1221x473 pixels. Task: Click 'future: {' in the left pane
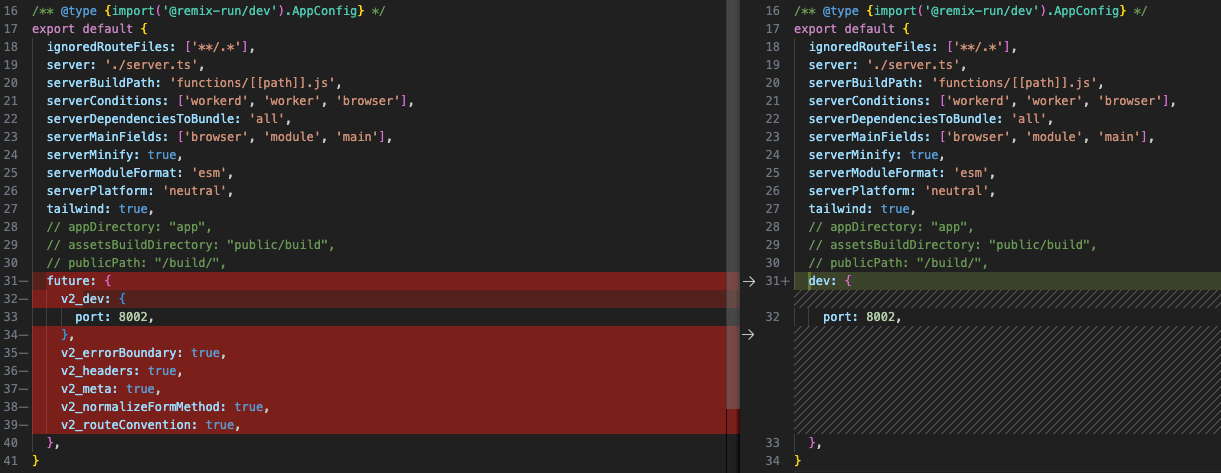tap(78, 281)
